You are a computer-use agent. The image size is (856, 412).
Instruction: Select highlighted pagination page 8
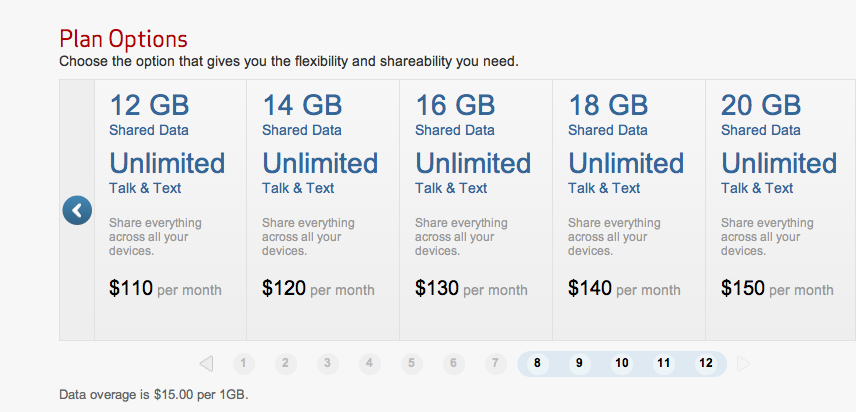tap(537, 363)
